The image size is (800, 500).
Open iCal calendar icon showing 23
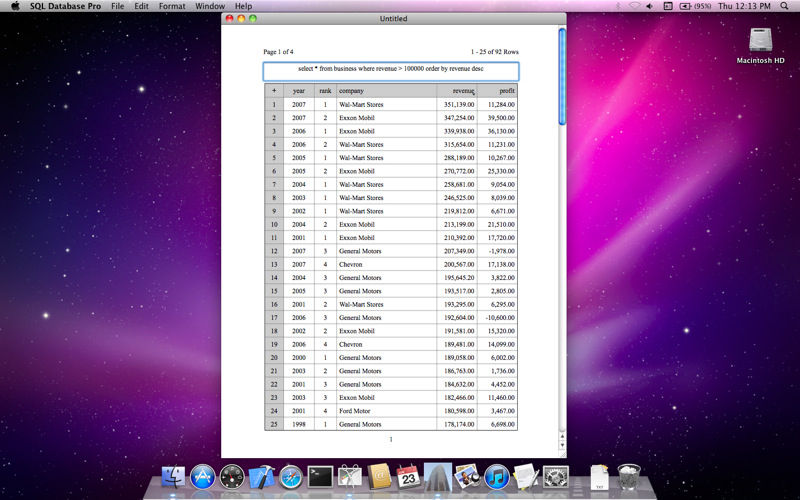tap(408, 478)
